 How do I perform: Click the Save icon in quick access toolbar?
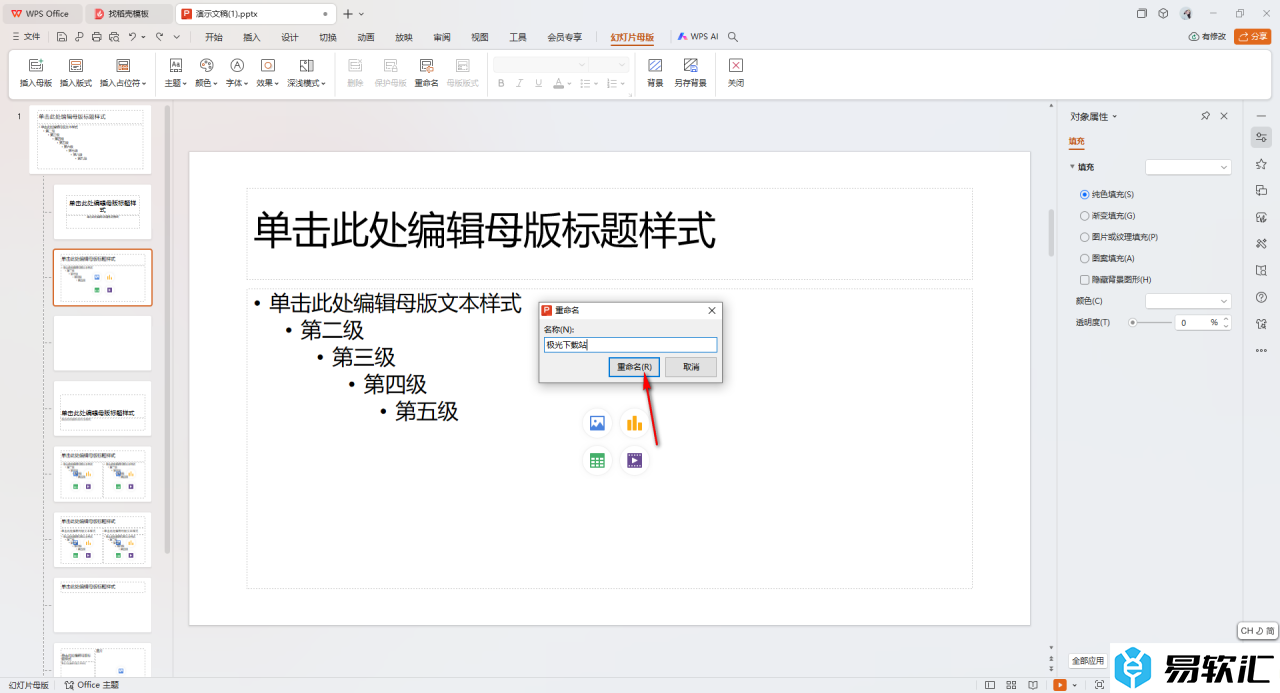(x=62, y=37)
